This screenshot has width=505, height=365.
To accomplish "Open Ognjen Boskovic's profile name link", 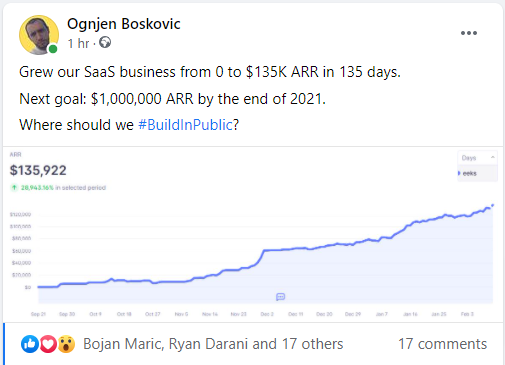I will (x=124, y=24).
